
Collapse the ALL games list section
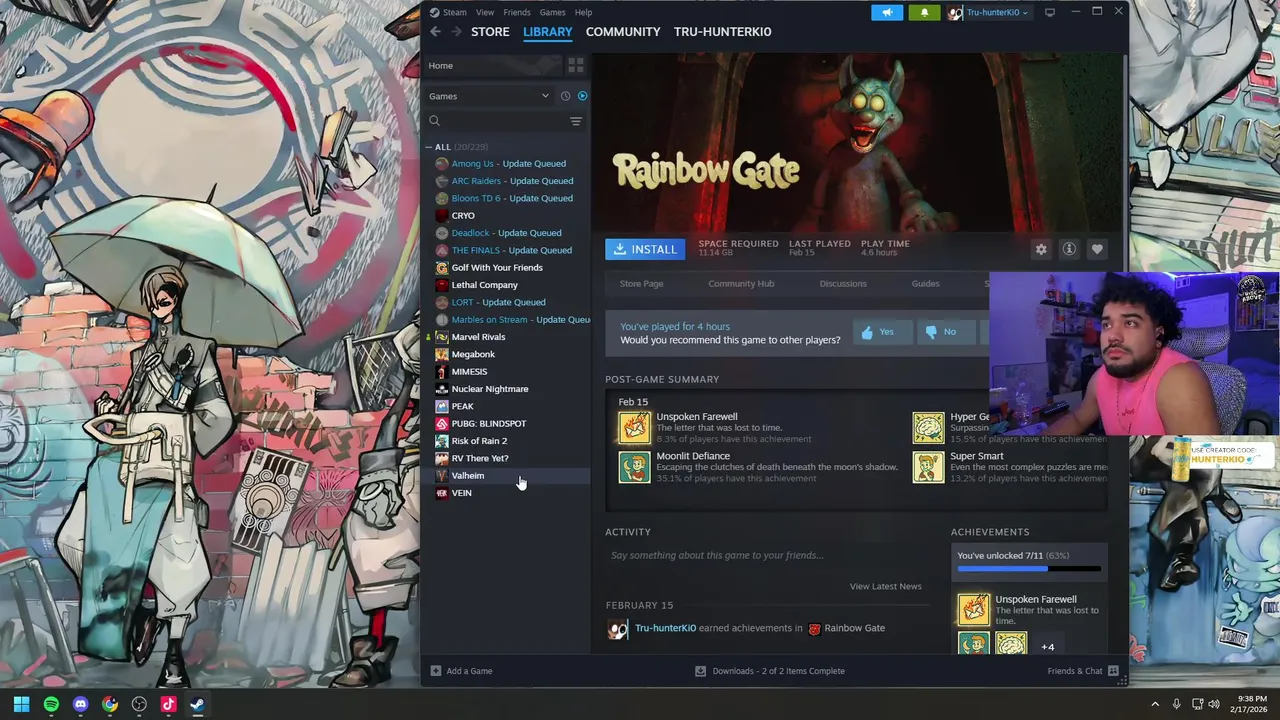[430, 147]
